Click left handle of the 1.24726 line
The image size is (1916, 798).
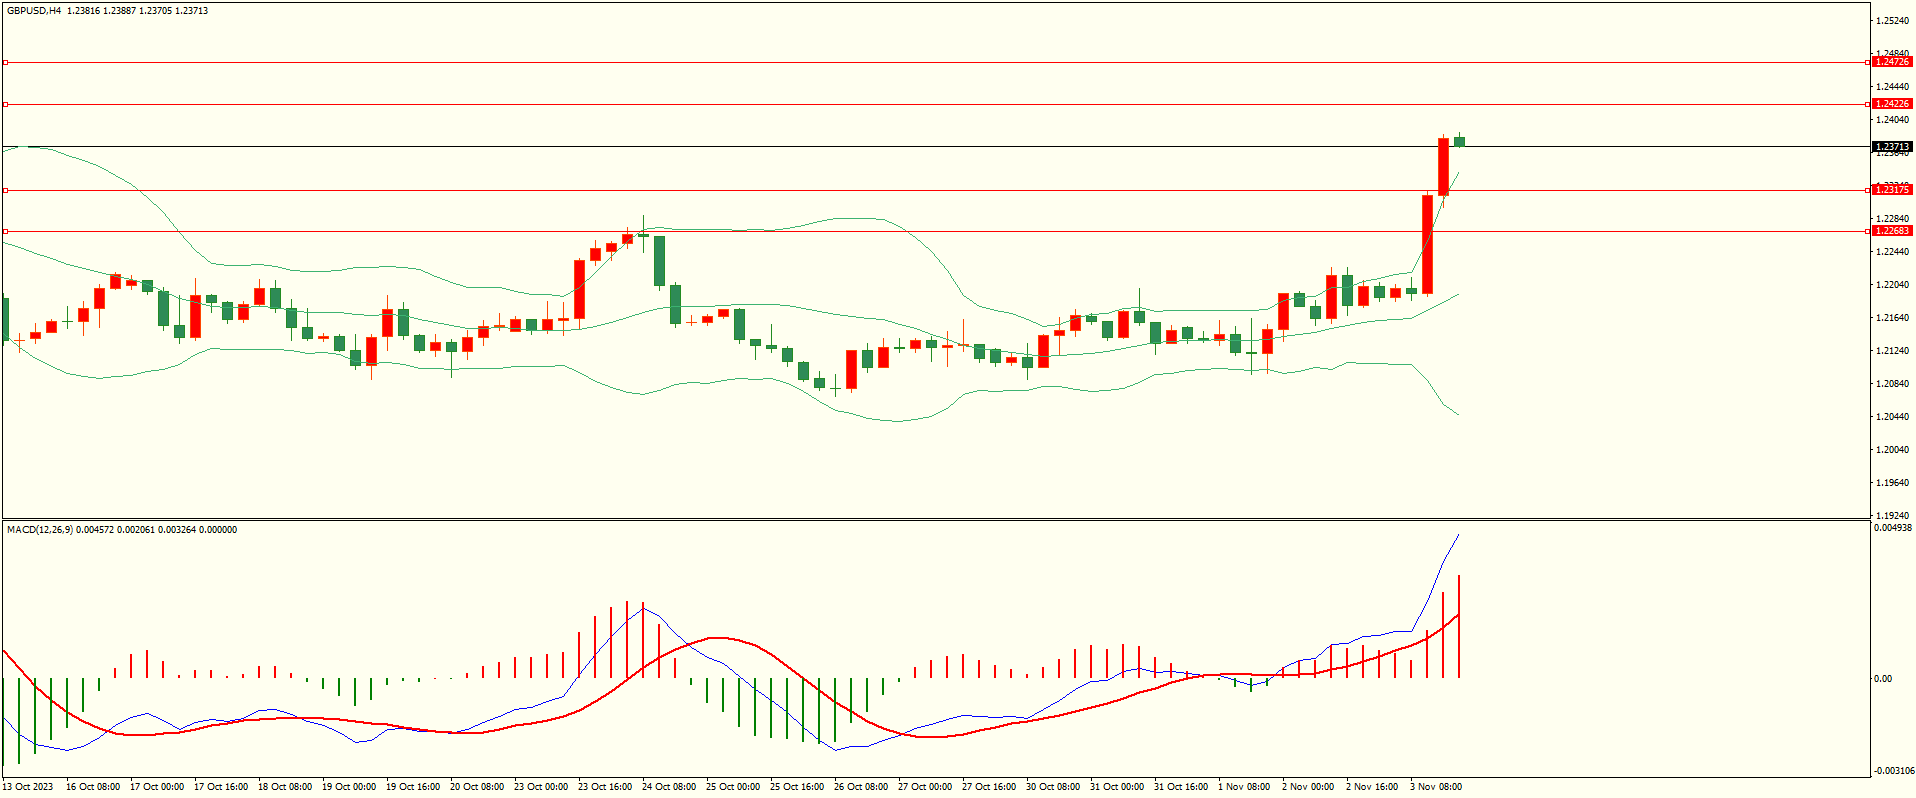coord(5,62)
